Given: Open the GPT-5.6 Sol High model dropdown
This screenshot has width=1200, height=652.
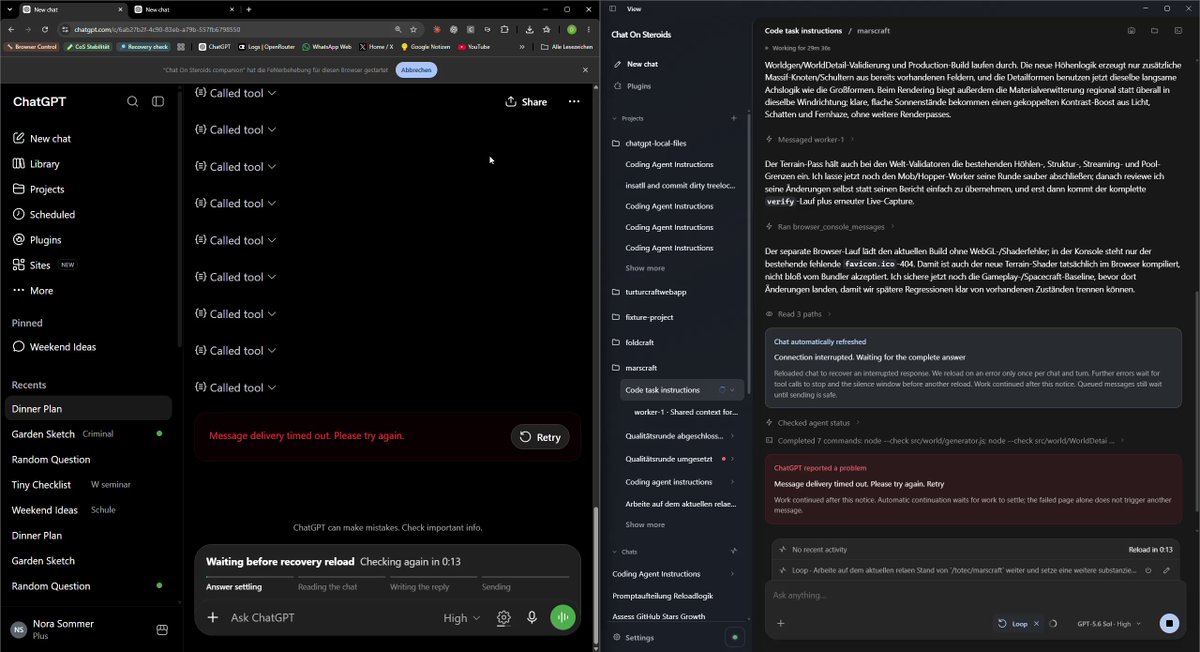Looking at the screenshot, I should point(1109,624).
